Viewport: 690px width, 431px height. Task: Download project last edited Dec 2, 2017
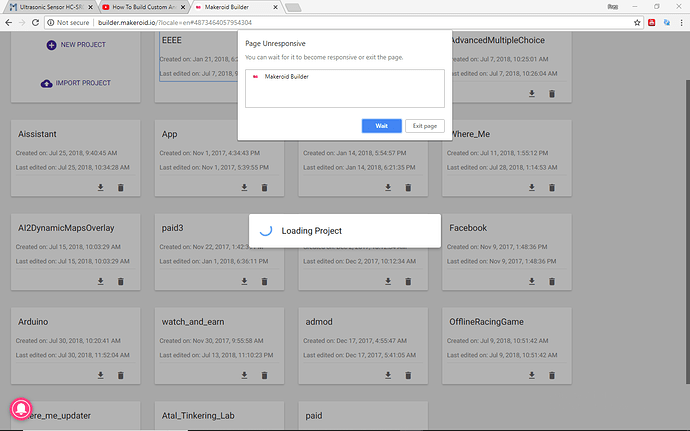[388, 281]
